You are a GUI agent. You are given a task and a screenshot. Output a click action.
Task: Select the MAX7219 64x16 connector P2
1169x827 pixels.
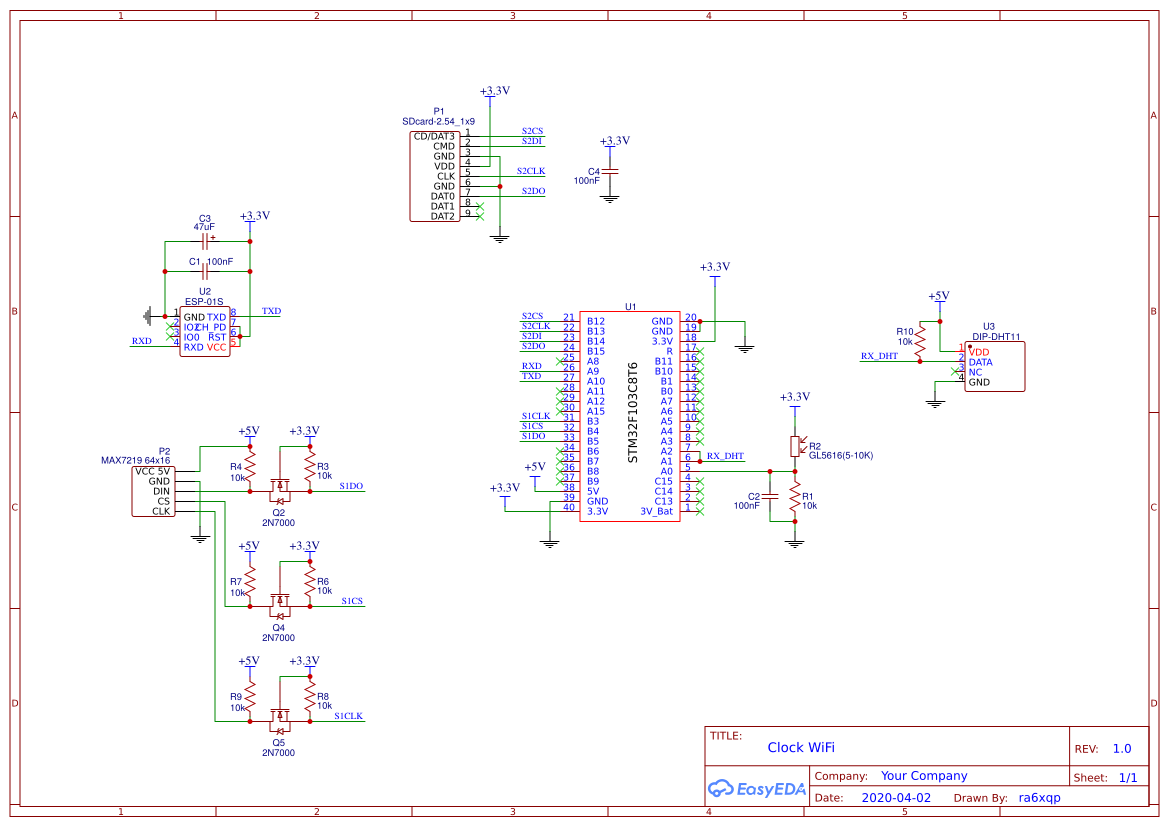tap(153, 492)
